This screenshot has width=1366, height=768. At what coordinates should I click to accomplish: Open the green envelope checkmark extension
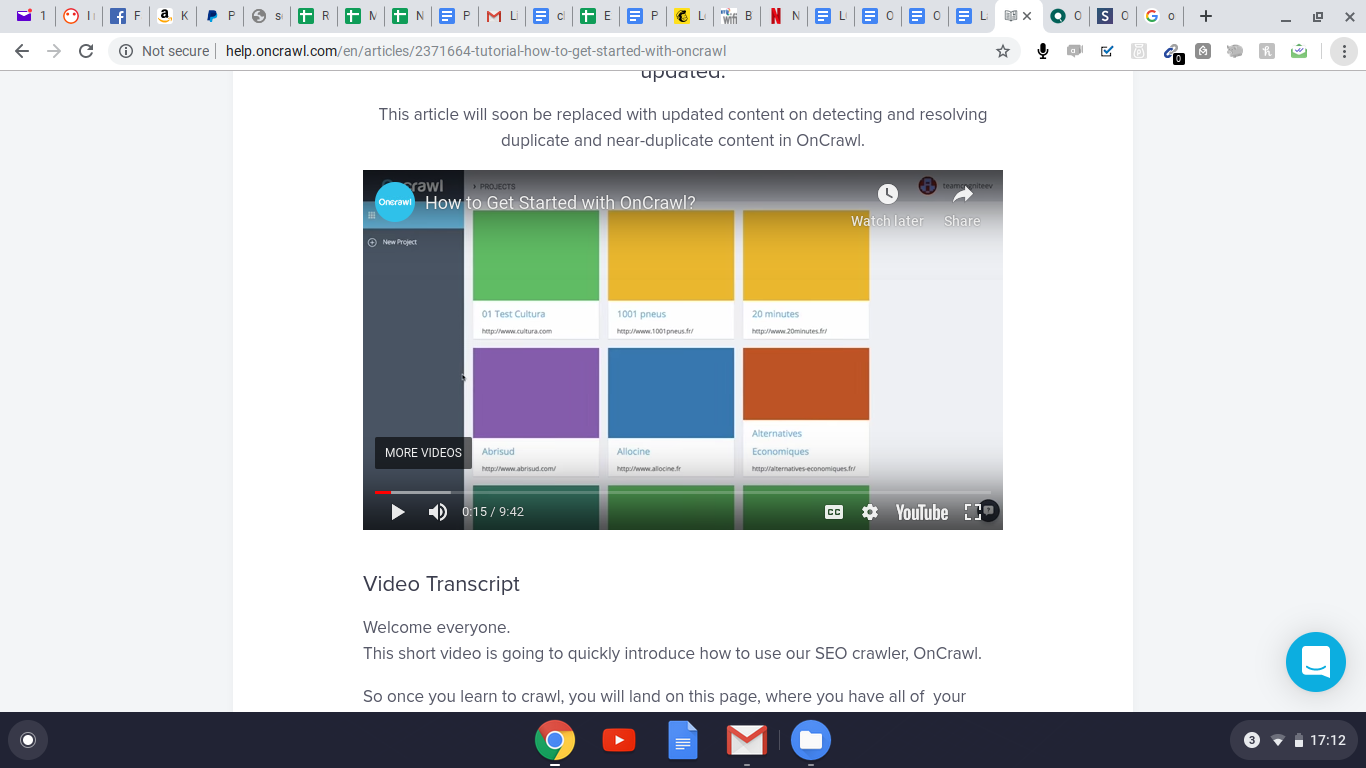(1299, 51)
